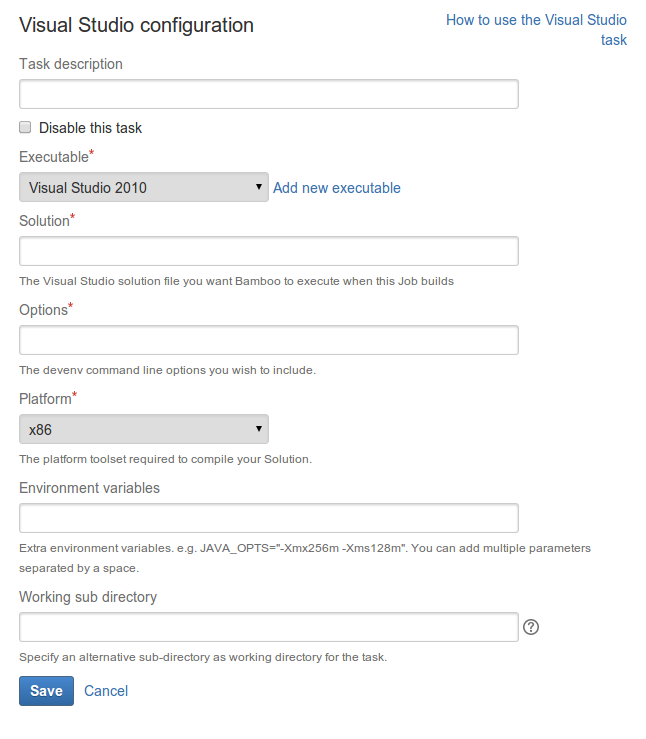Click the Executable dropdown arrow
646x739 pixels.
click(x=259, y=187)
